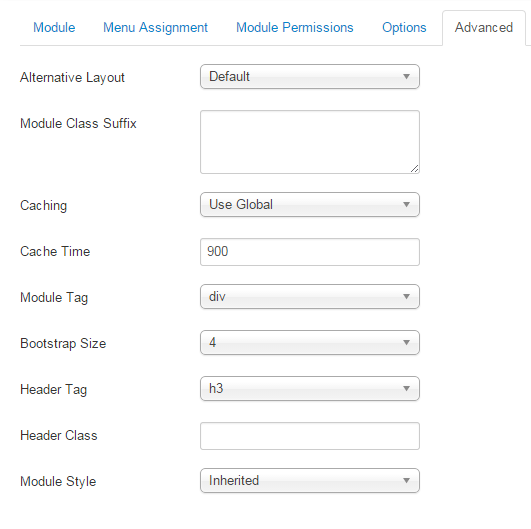The width and height of the screenshot is (531, 529).
Task: Click the Bootstrap Size dropdown arrow
Action: tap(406, 343)
